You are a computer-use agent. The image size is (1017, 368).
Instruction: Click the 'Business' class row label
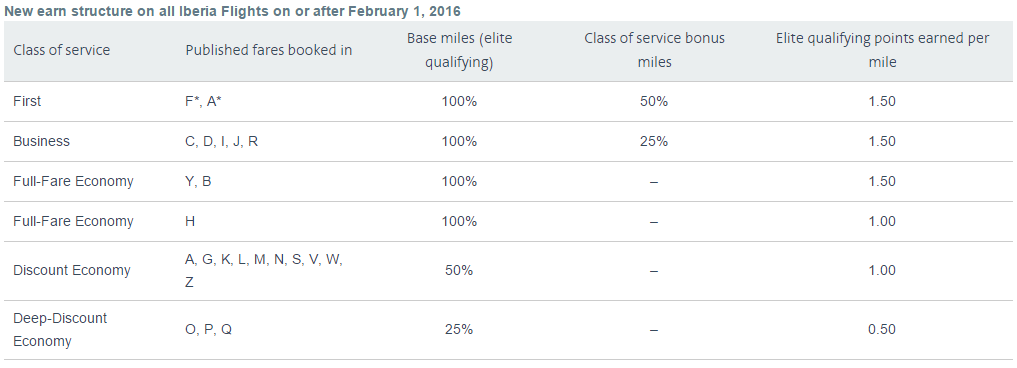[x=42, y=141]
